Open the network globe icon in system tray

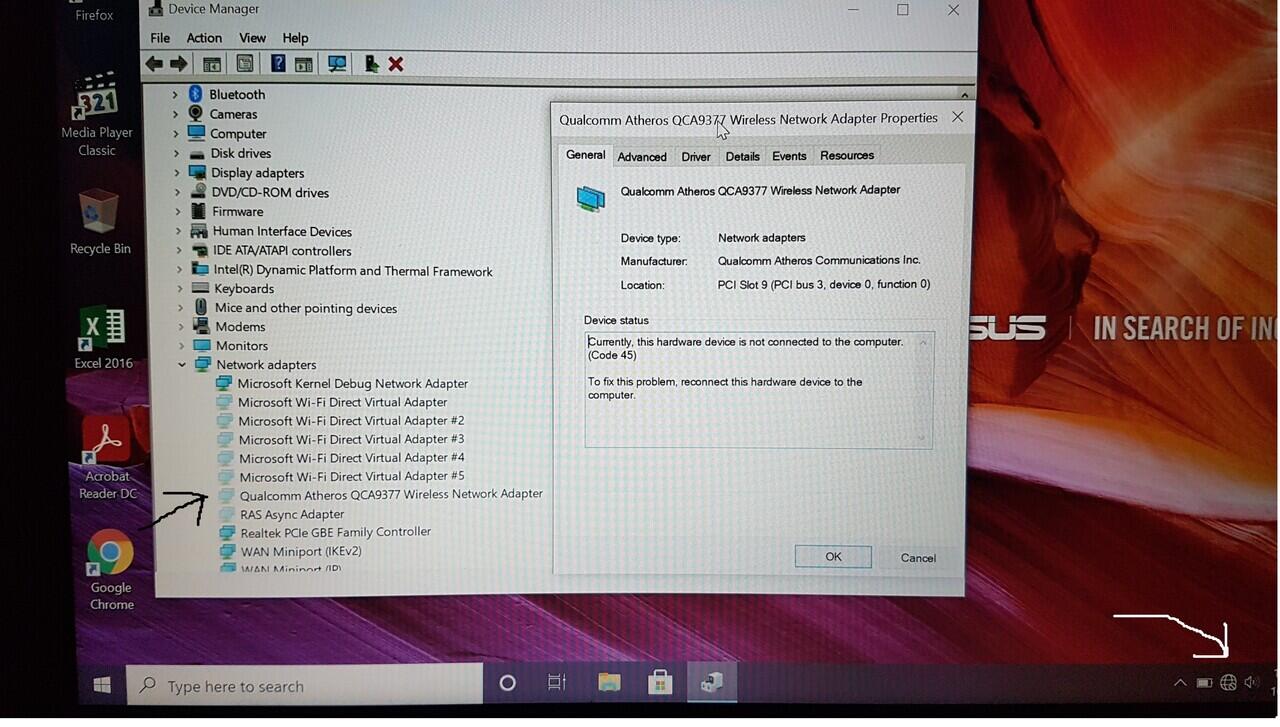1228,683
